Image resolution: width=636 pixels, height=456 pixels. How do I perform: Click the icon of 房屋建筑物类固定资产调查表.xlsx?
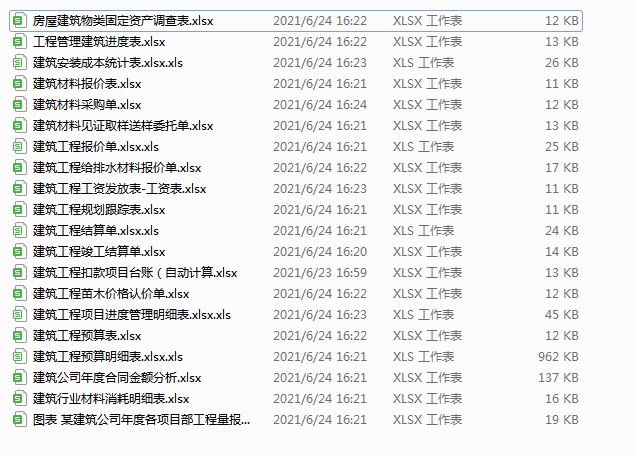(19, 20)
